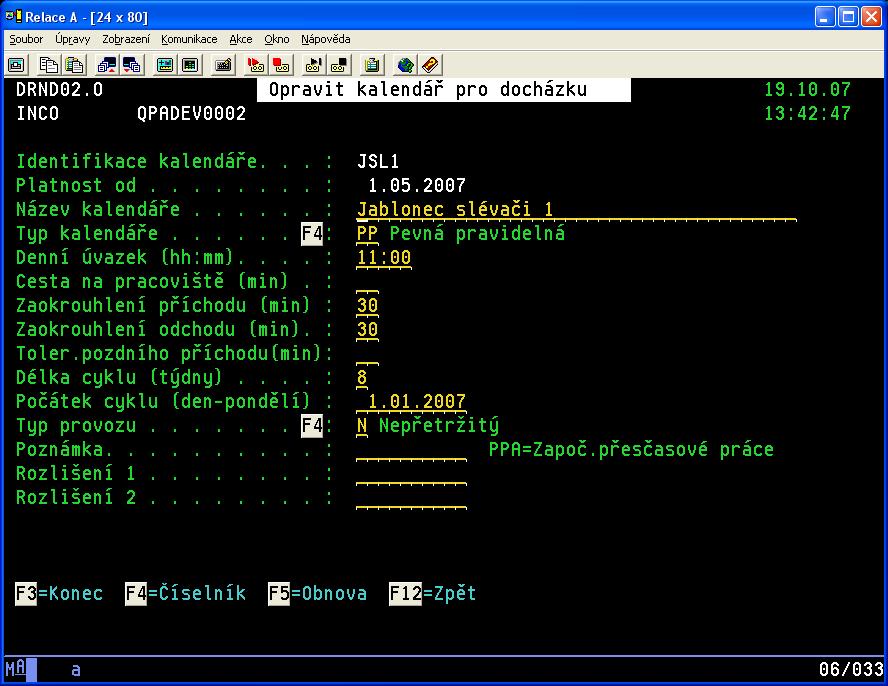Screen dimensions: 888x686
Task: Open the F4 list beside Typ kalendáře
Action: (x=312, y=234)
